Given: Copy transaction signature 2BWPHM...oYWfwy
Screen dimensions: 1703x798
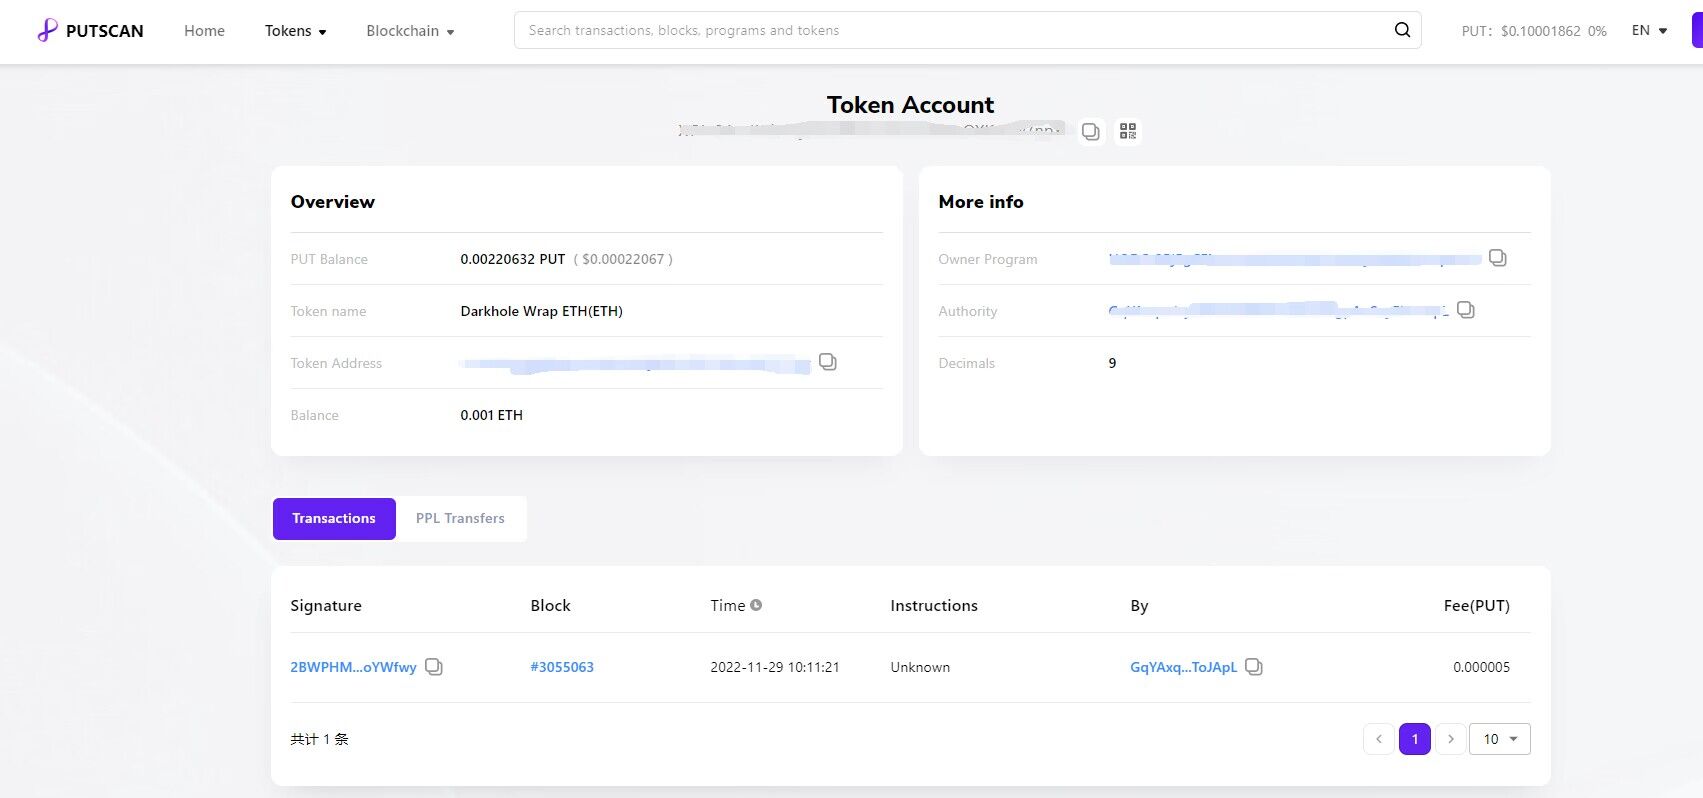Looking at the screenshot, I should point(434,667).
